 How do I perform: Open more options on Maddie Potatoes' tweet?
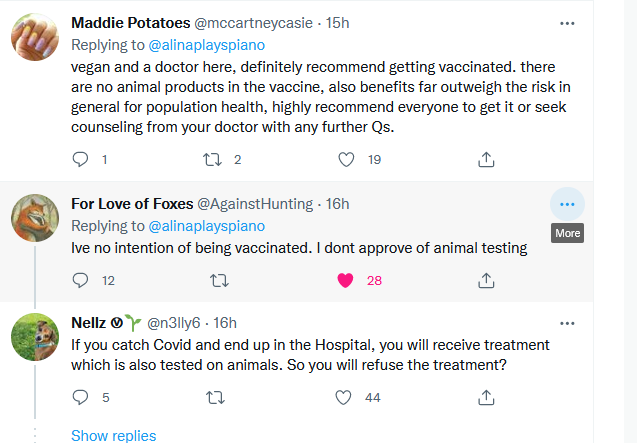click(567, 22)
